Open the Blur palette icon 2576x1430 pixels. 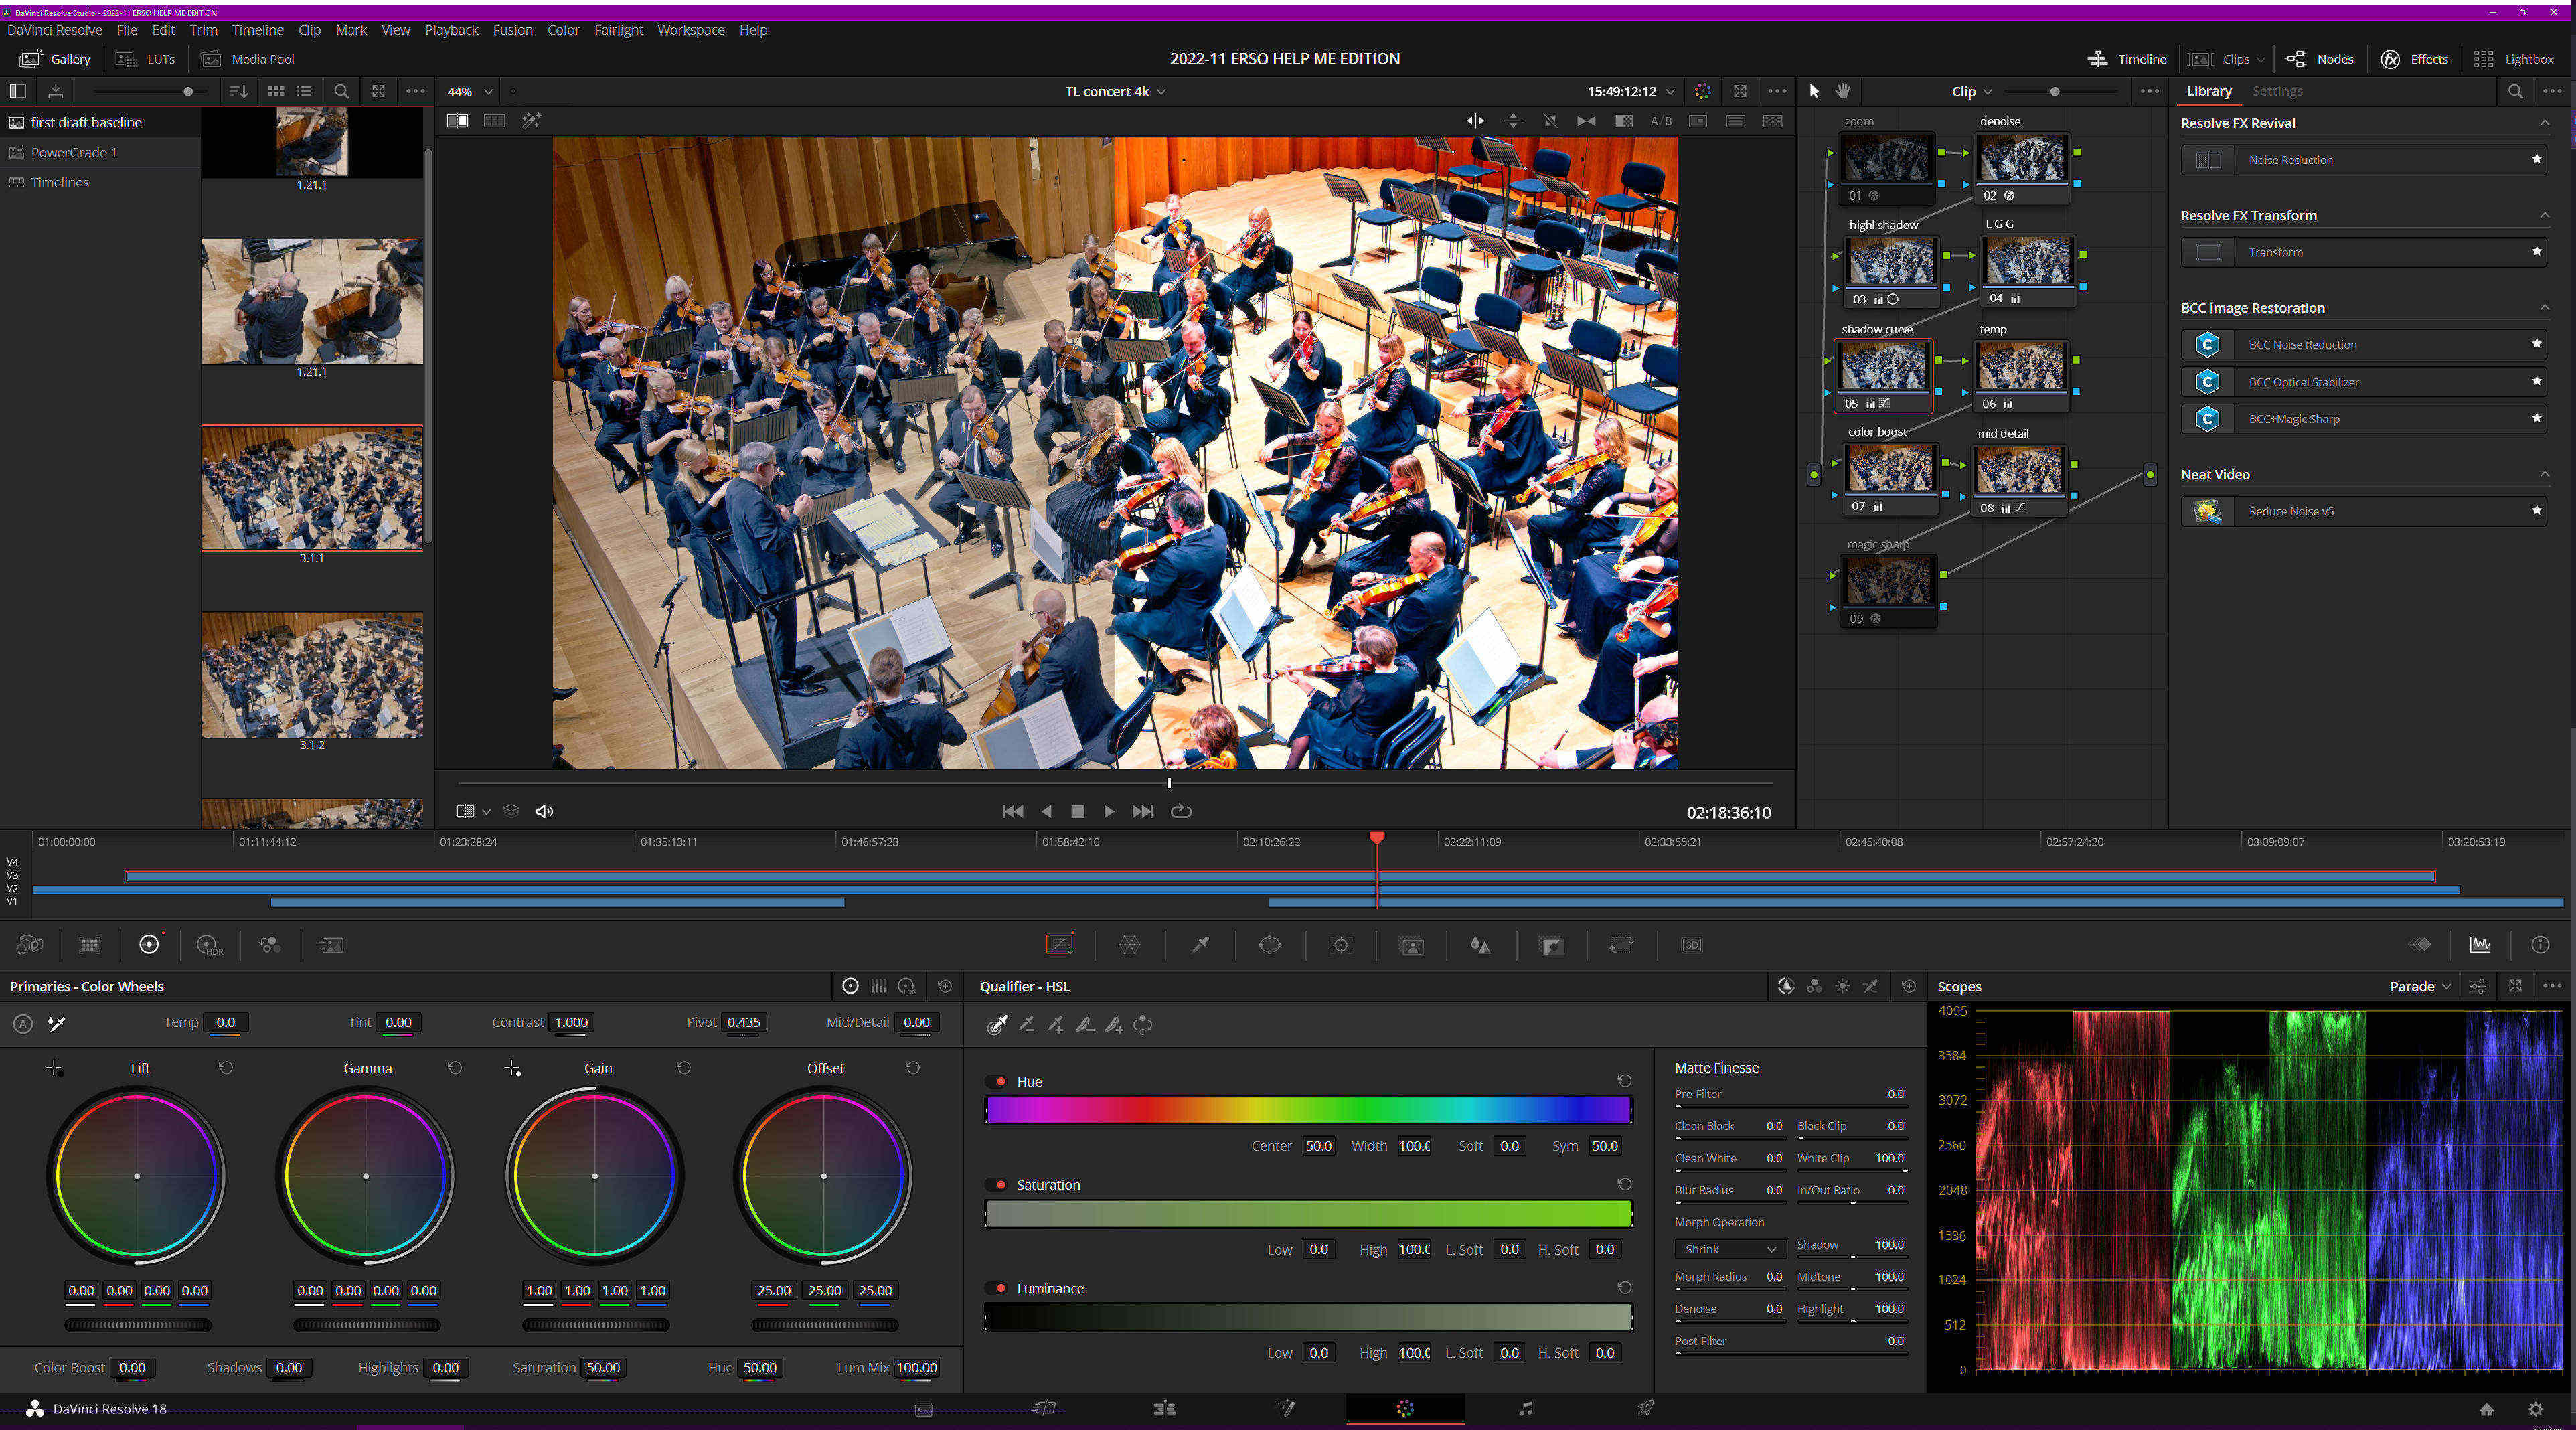click(1481, 945)
